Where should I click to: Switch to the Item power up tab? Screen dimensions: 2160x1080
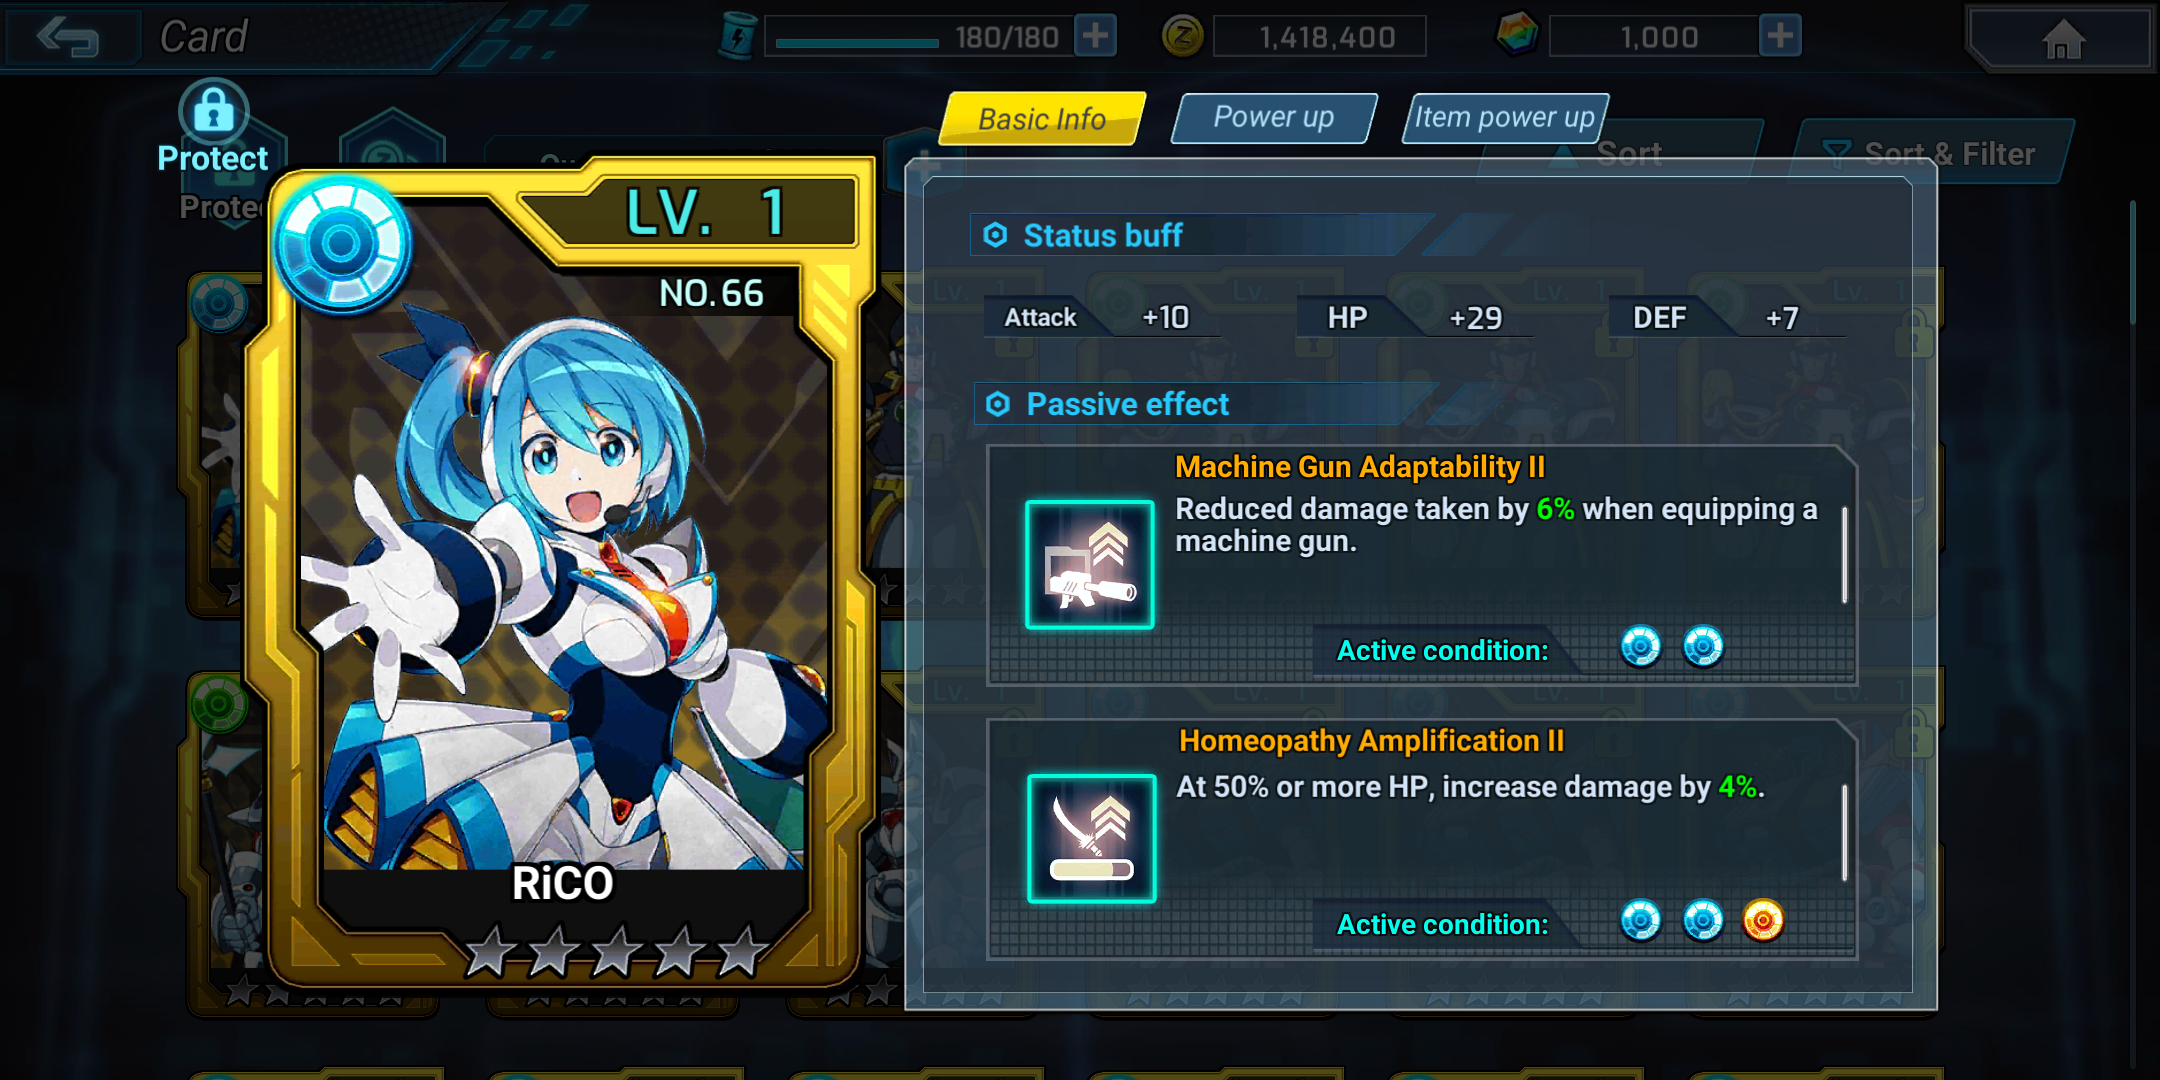pyautogui.click(x=1505, y=118)
